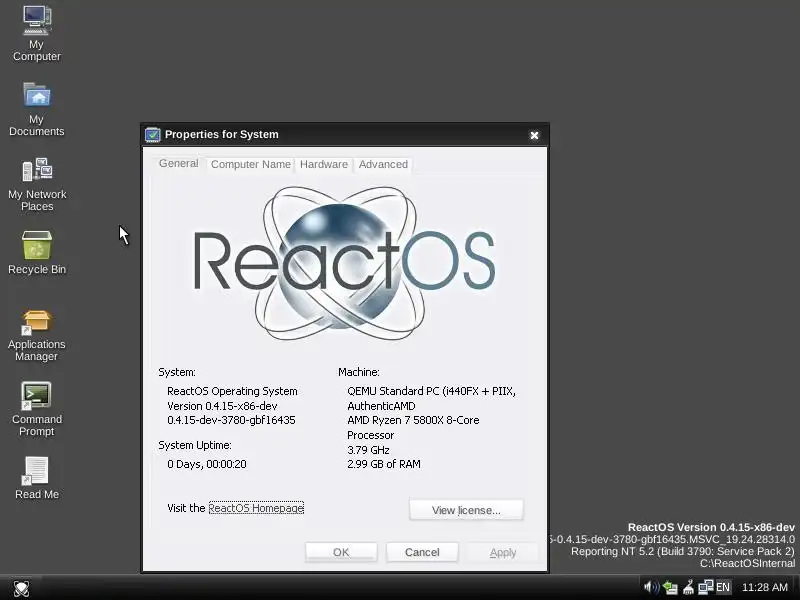This screenshot has width=800, height=600.
Task: Open the ReactOS Homepage link
Action: click(256, 508)
